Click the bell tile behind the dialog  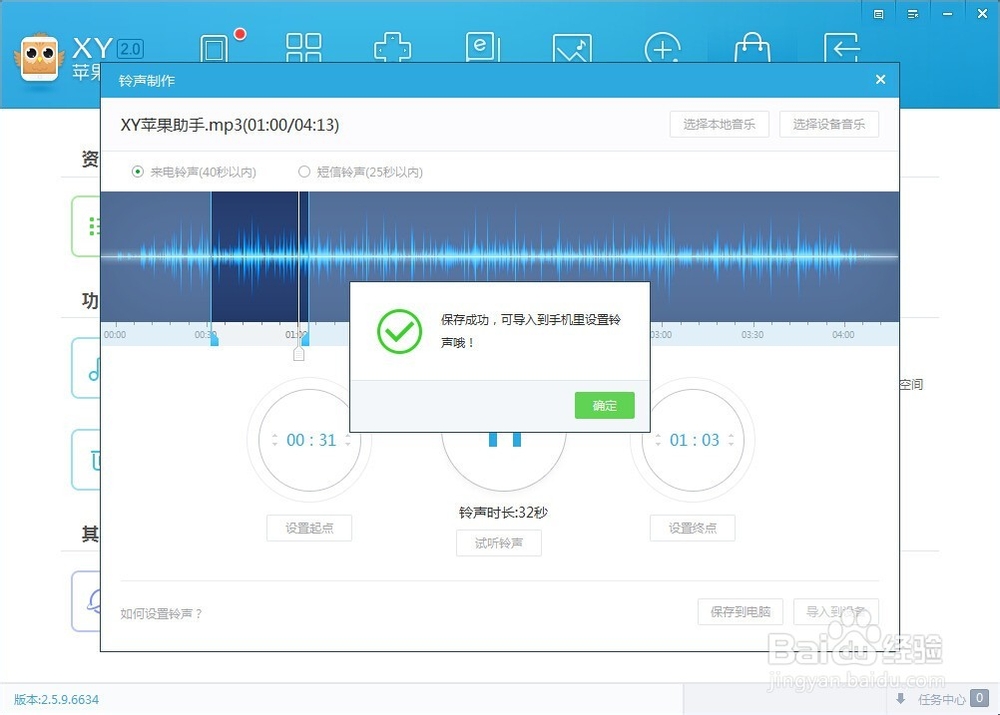click(x=86, y=601)
